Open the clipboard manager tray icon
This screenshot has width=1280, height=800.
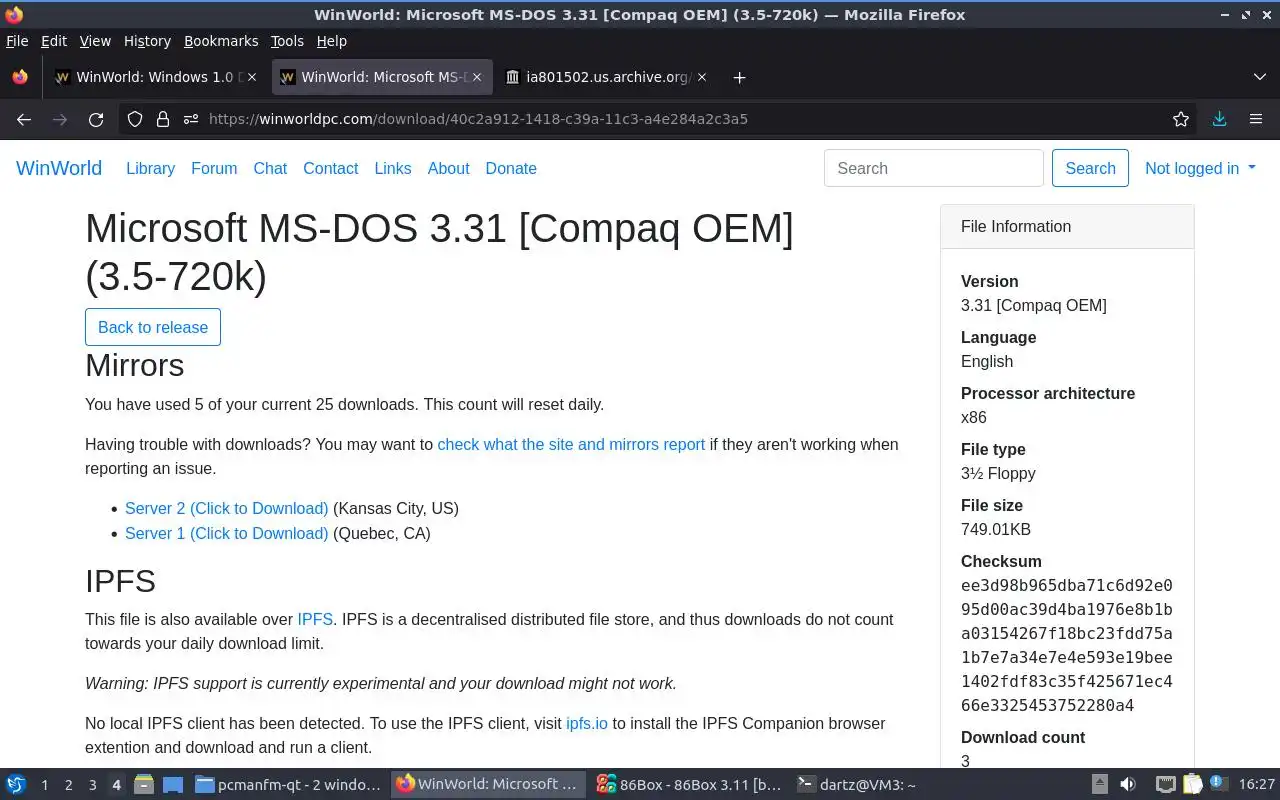click(x=1193, y=784)
